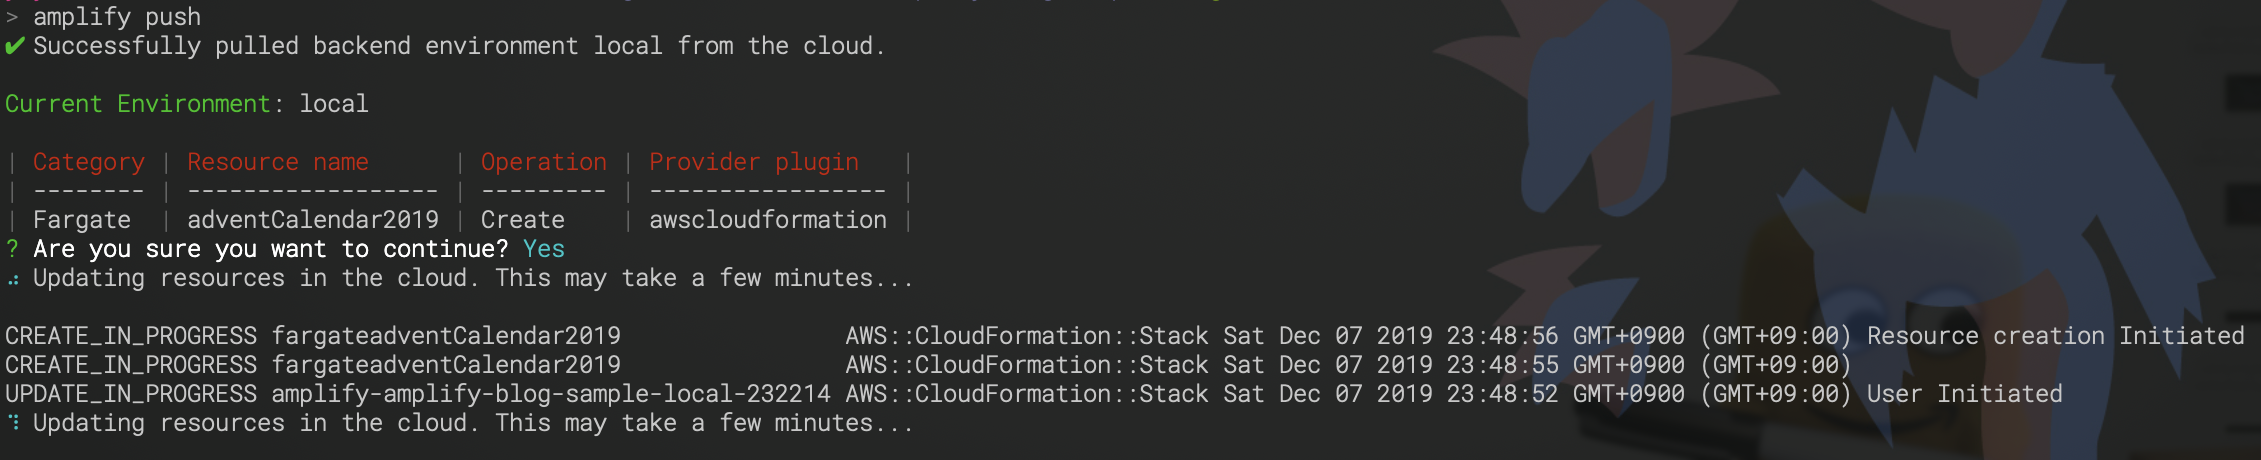Click the UPDATE_IN_PROGRESS status text
The image size is (2261, 460).
tap(131, 394)
